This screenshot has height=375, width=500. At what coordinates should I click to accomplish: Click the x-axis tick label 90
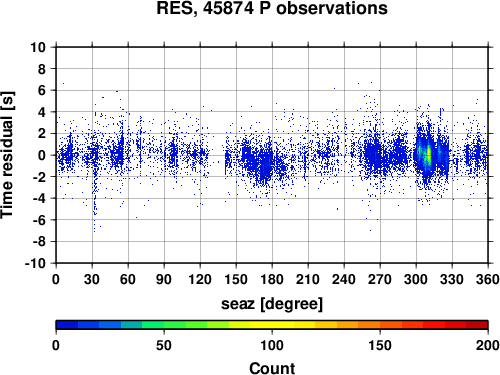point(164,279)
